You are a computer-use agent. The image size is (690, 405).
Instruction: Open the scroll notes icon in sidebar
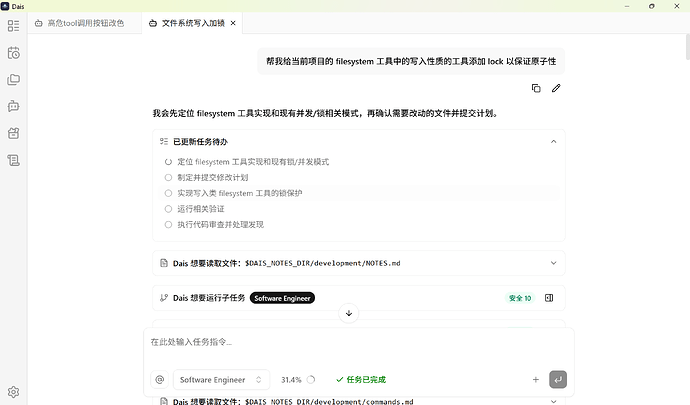click(14, 160)
